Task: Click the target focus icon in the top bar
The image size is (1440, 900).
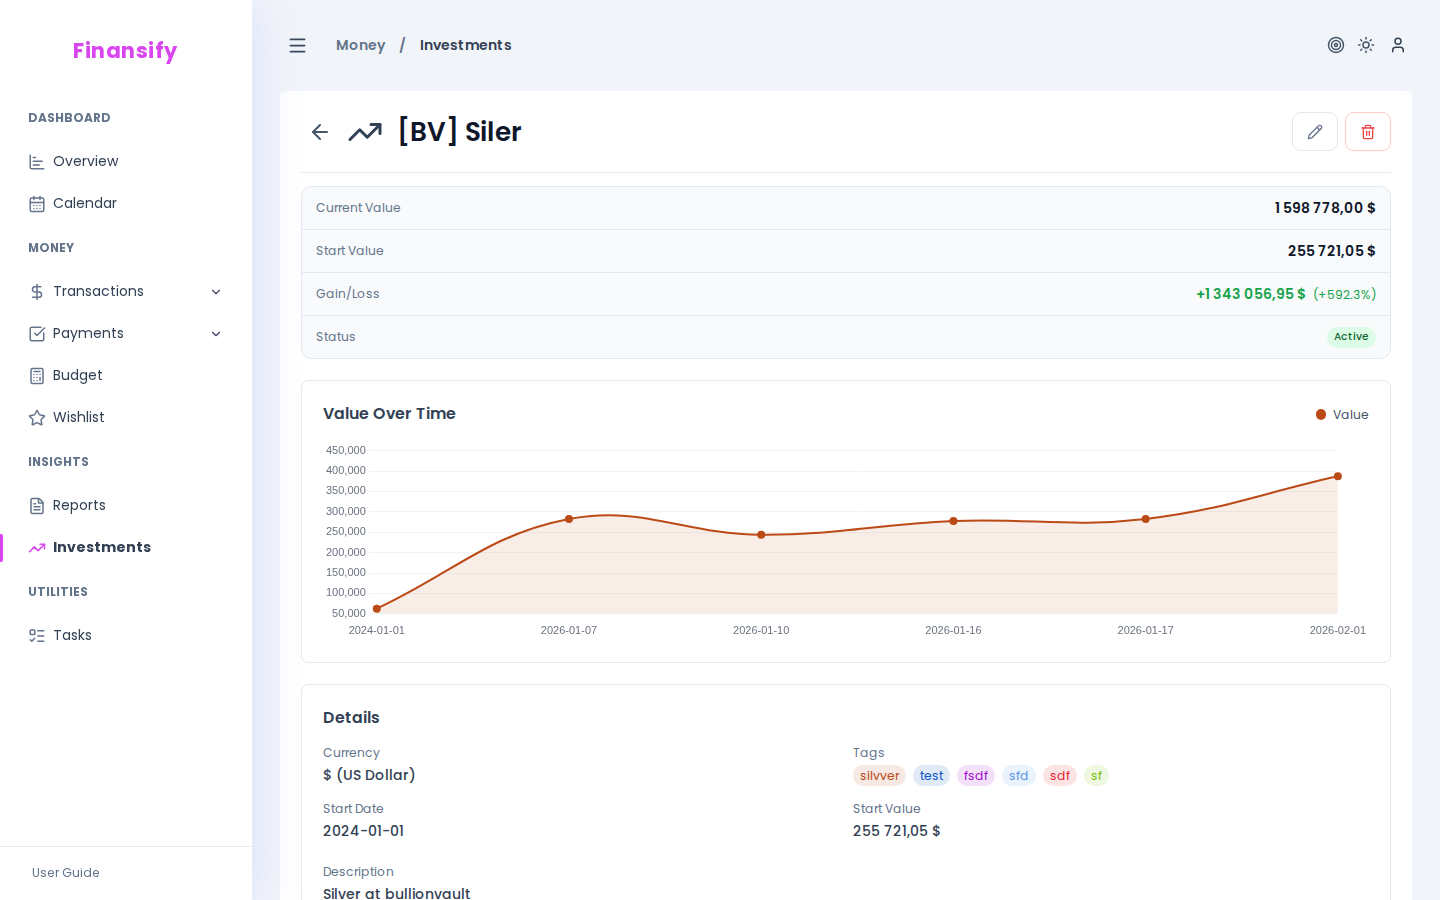Action: (x=1336, y=45)
